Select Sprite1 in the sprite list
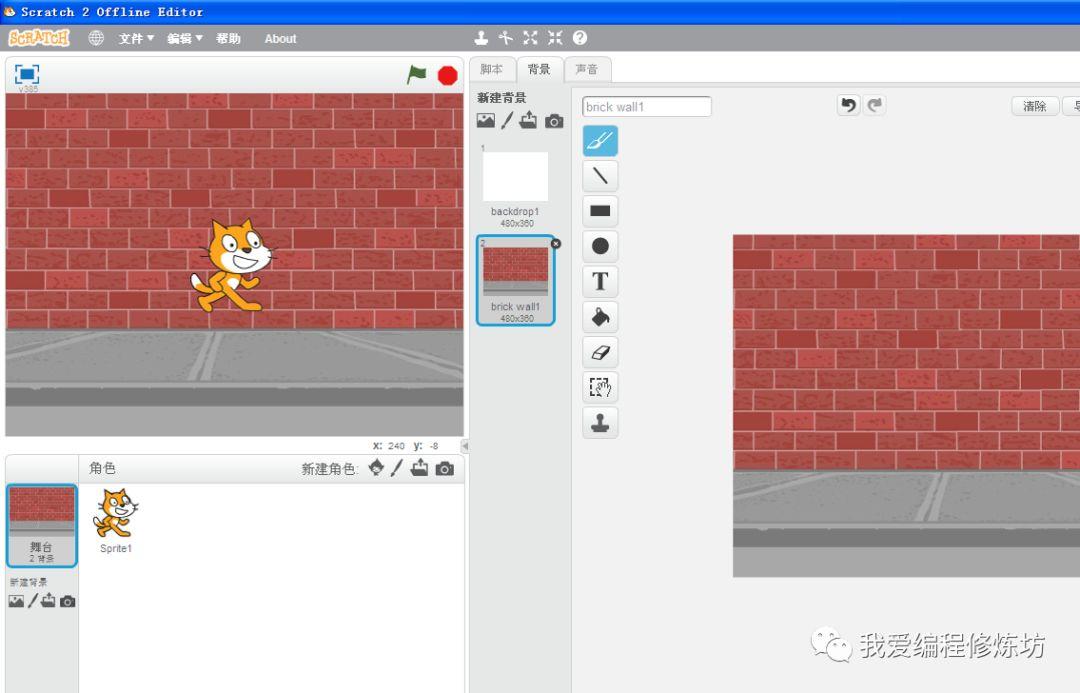1080x693 pixels. click(x=116, y=521)
